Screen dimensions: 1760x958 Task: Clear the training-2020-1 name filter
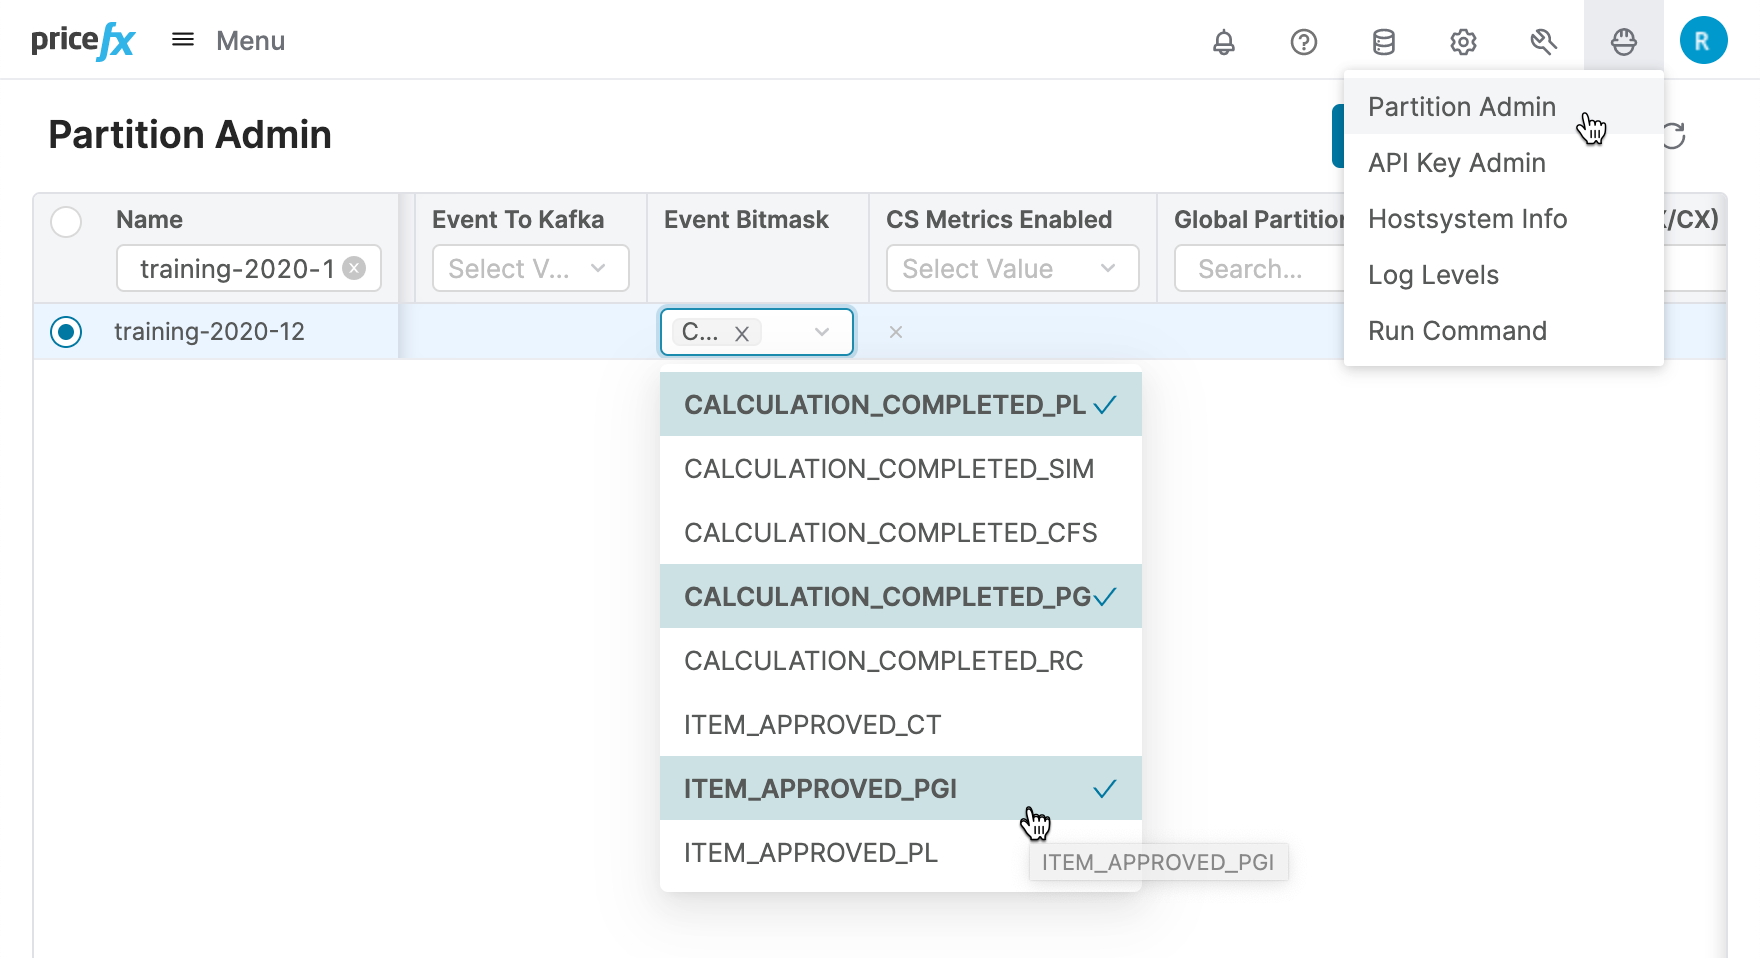tap(355, 268)
